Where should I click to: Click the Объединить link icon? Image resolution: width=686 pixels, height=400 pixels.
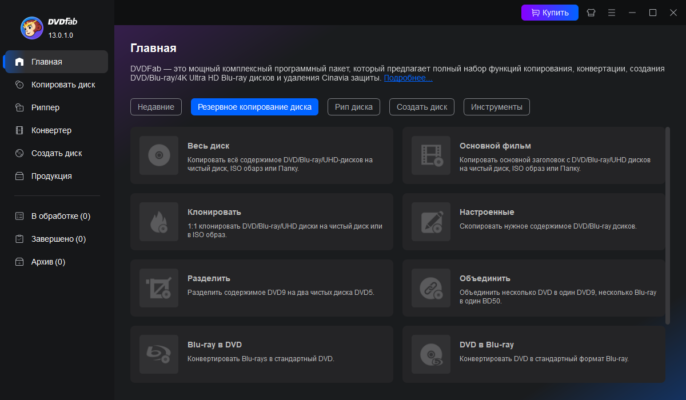click(x=431, y=288)
